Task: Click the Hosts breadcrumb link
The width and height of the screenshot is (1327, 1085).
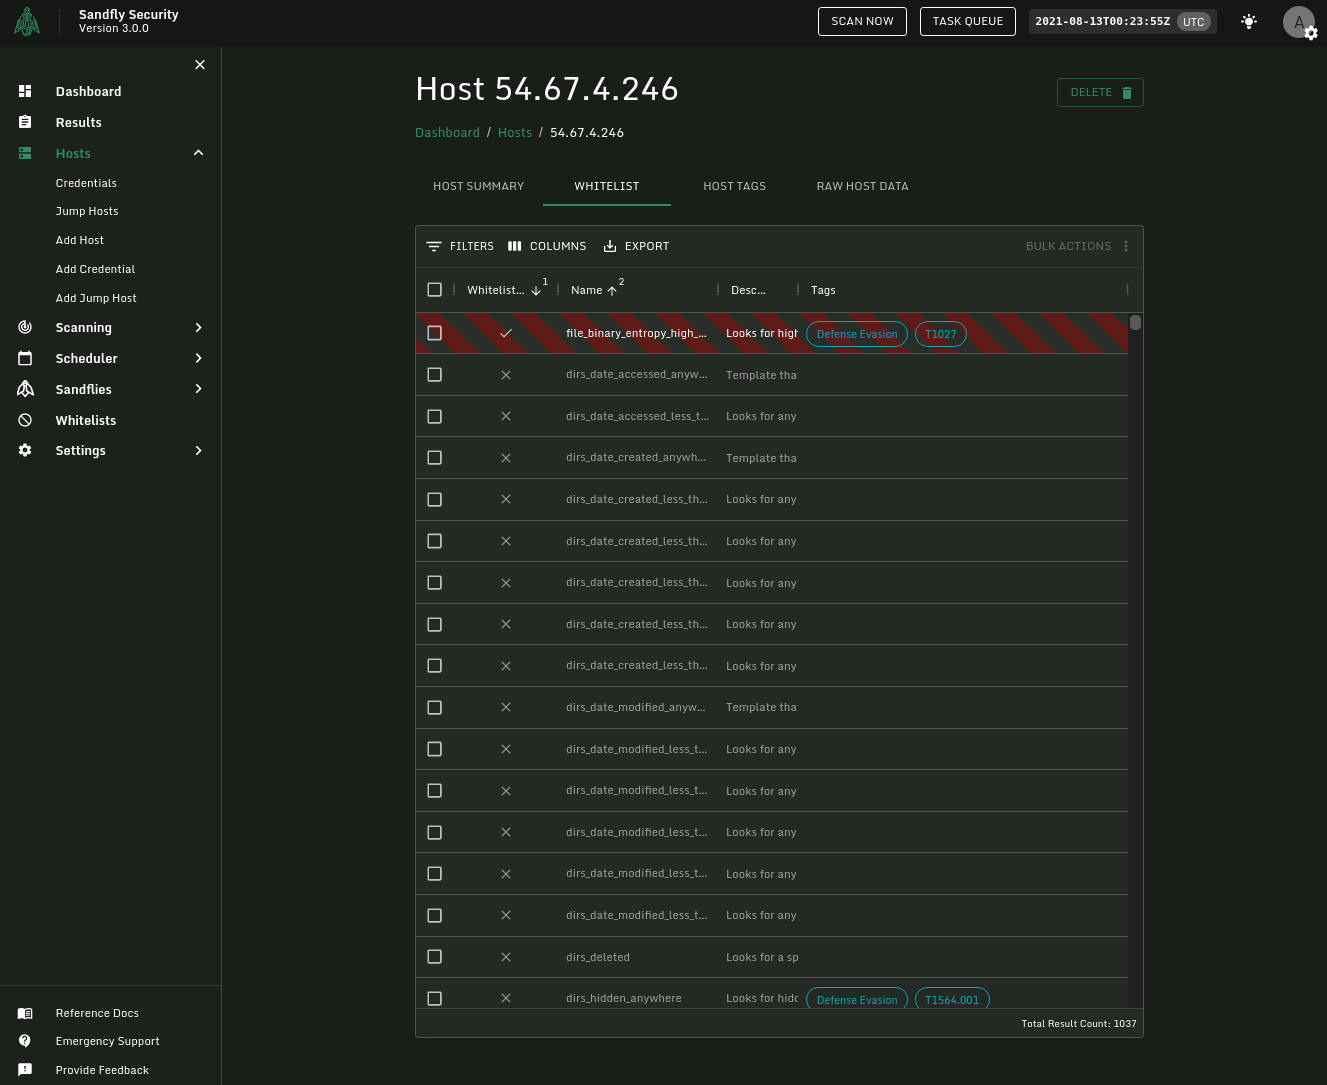Action: [515, 133]
